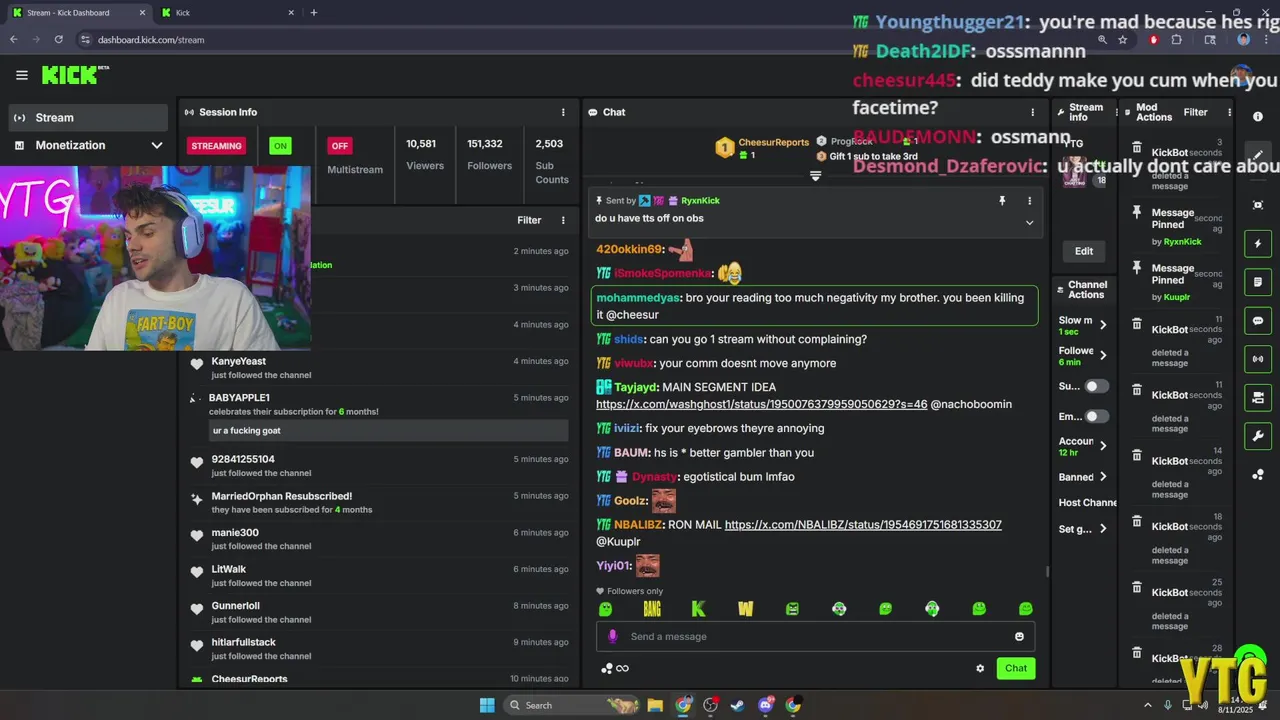This screenshot has height=720, width=1280.
Task: Click the chat scrollbar
Action: coord(1047,572)
